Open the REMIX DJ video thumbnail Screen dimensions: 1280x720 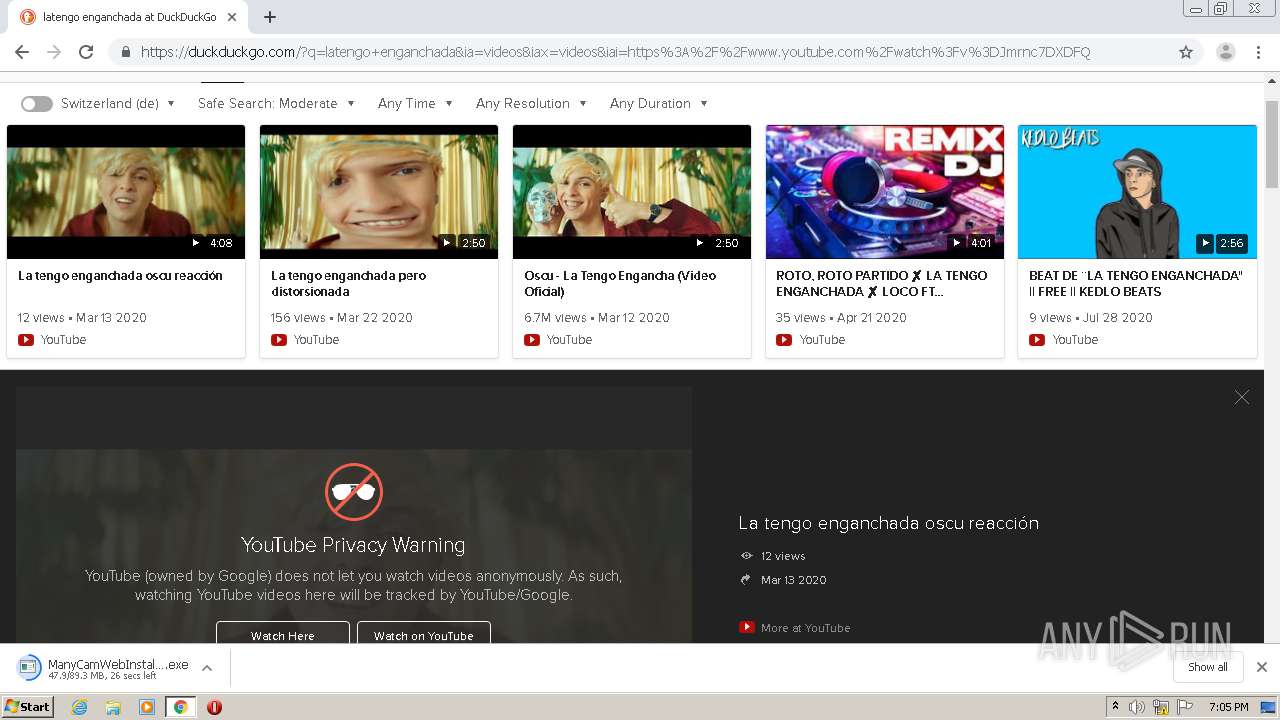(885, 192)
